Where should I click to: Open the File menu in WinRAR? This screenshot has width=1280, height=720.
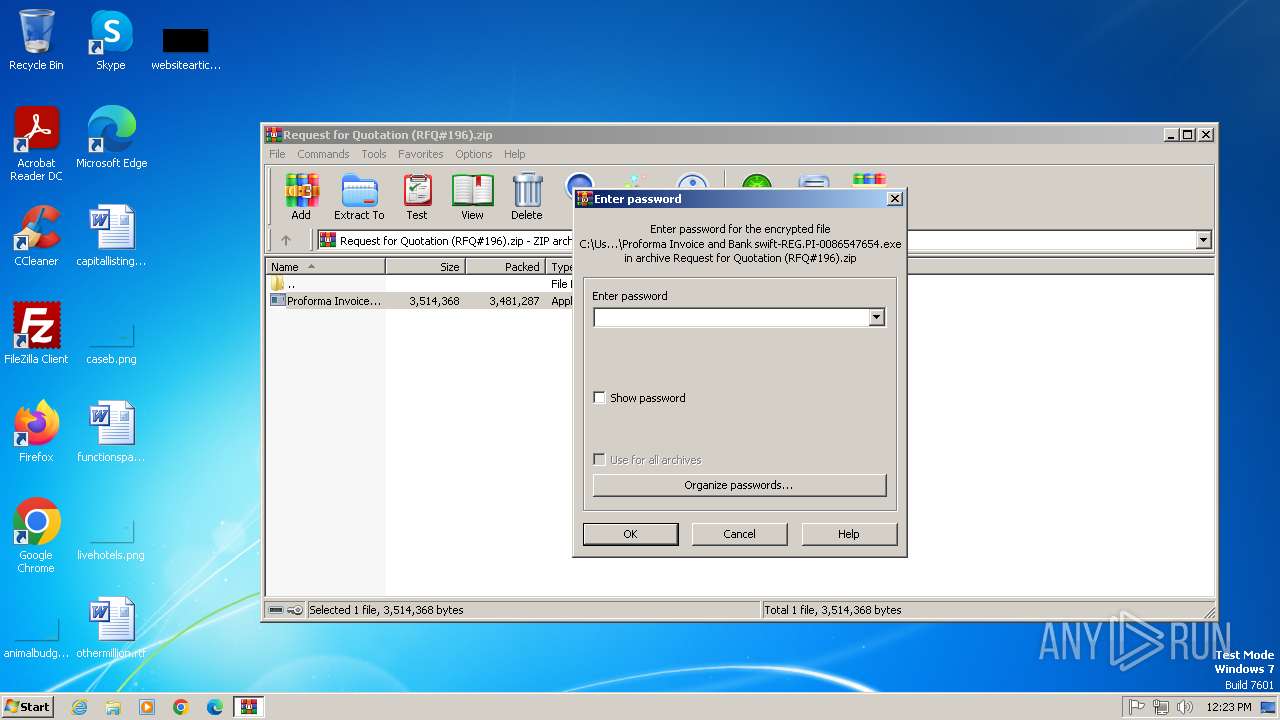tap(277, 154)
